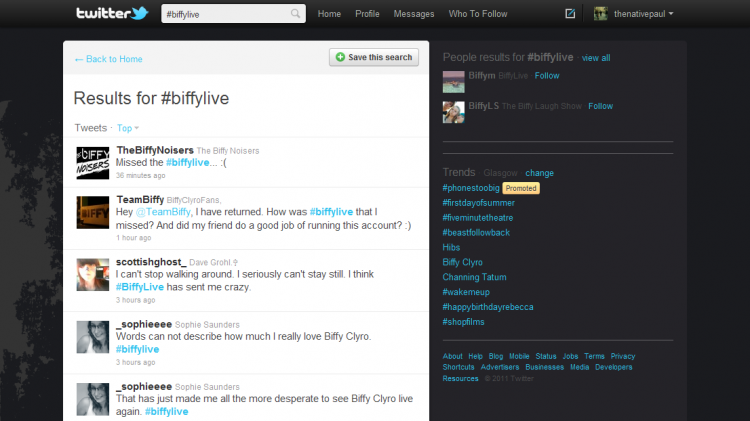
Task: Click '36 minutes ago' timestamp
Action: [141, 176]
